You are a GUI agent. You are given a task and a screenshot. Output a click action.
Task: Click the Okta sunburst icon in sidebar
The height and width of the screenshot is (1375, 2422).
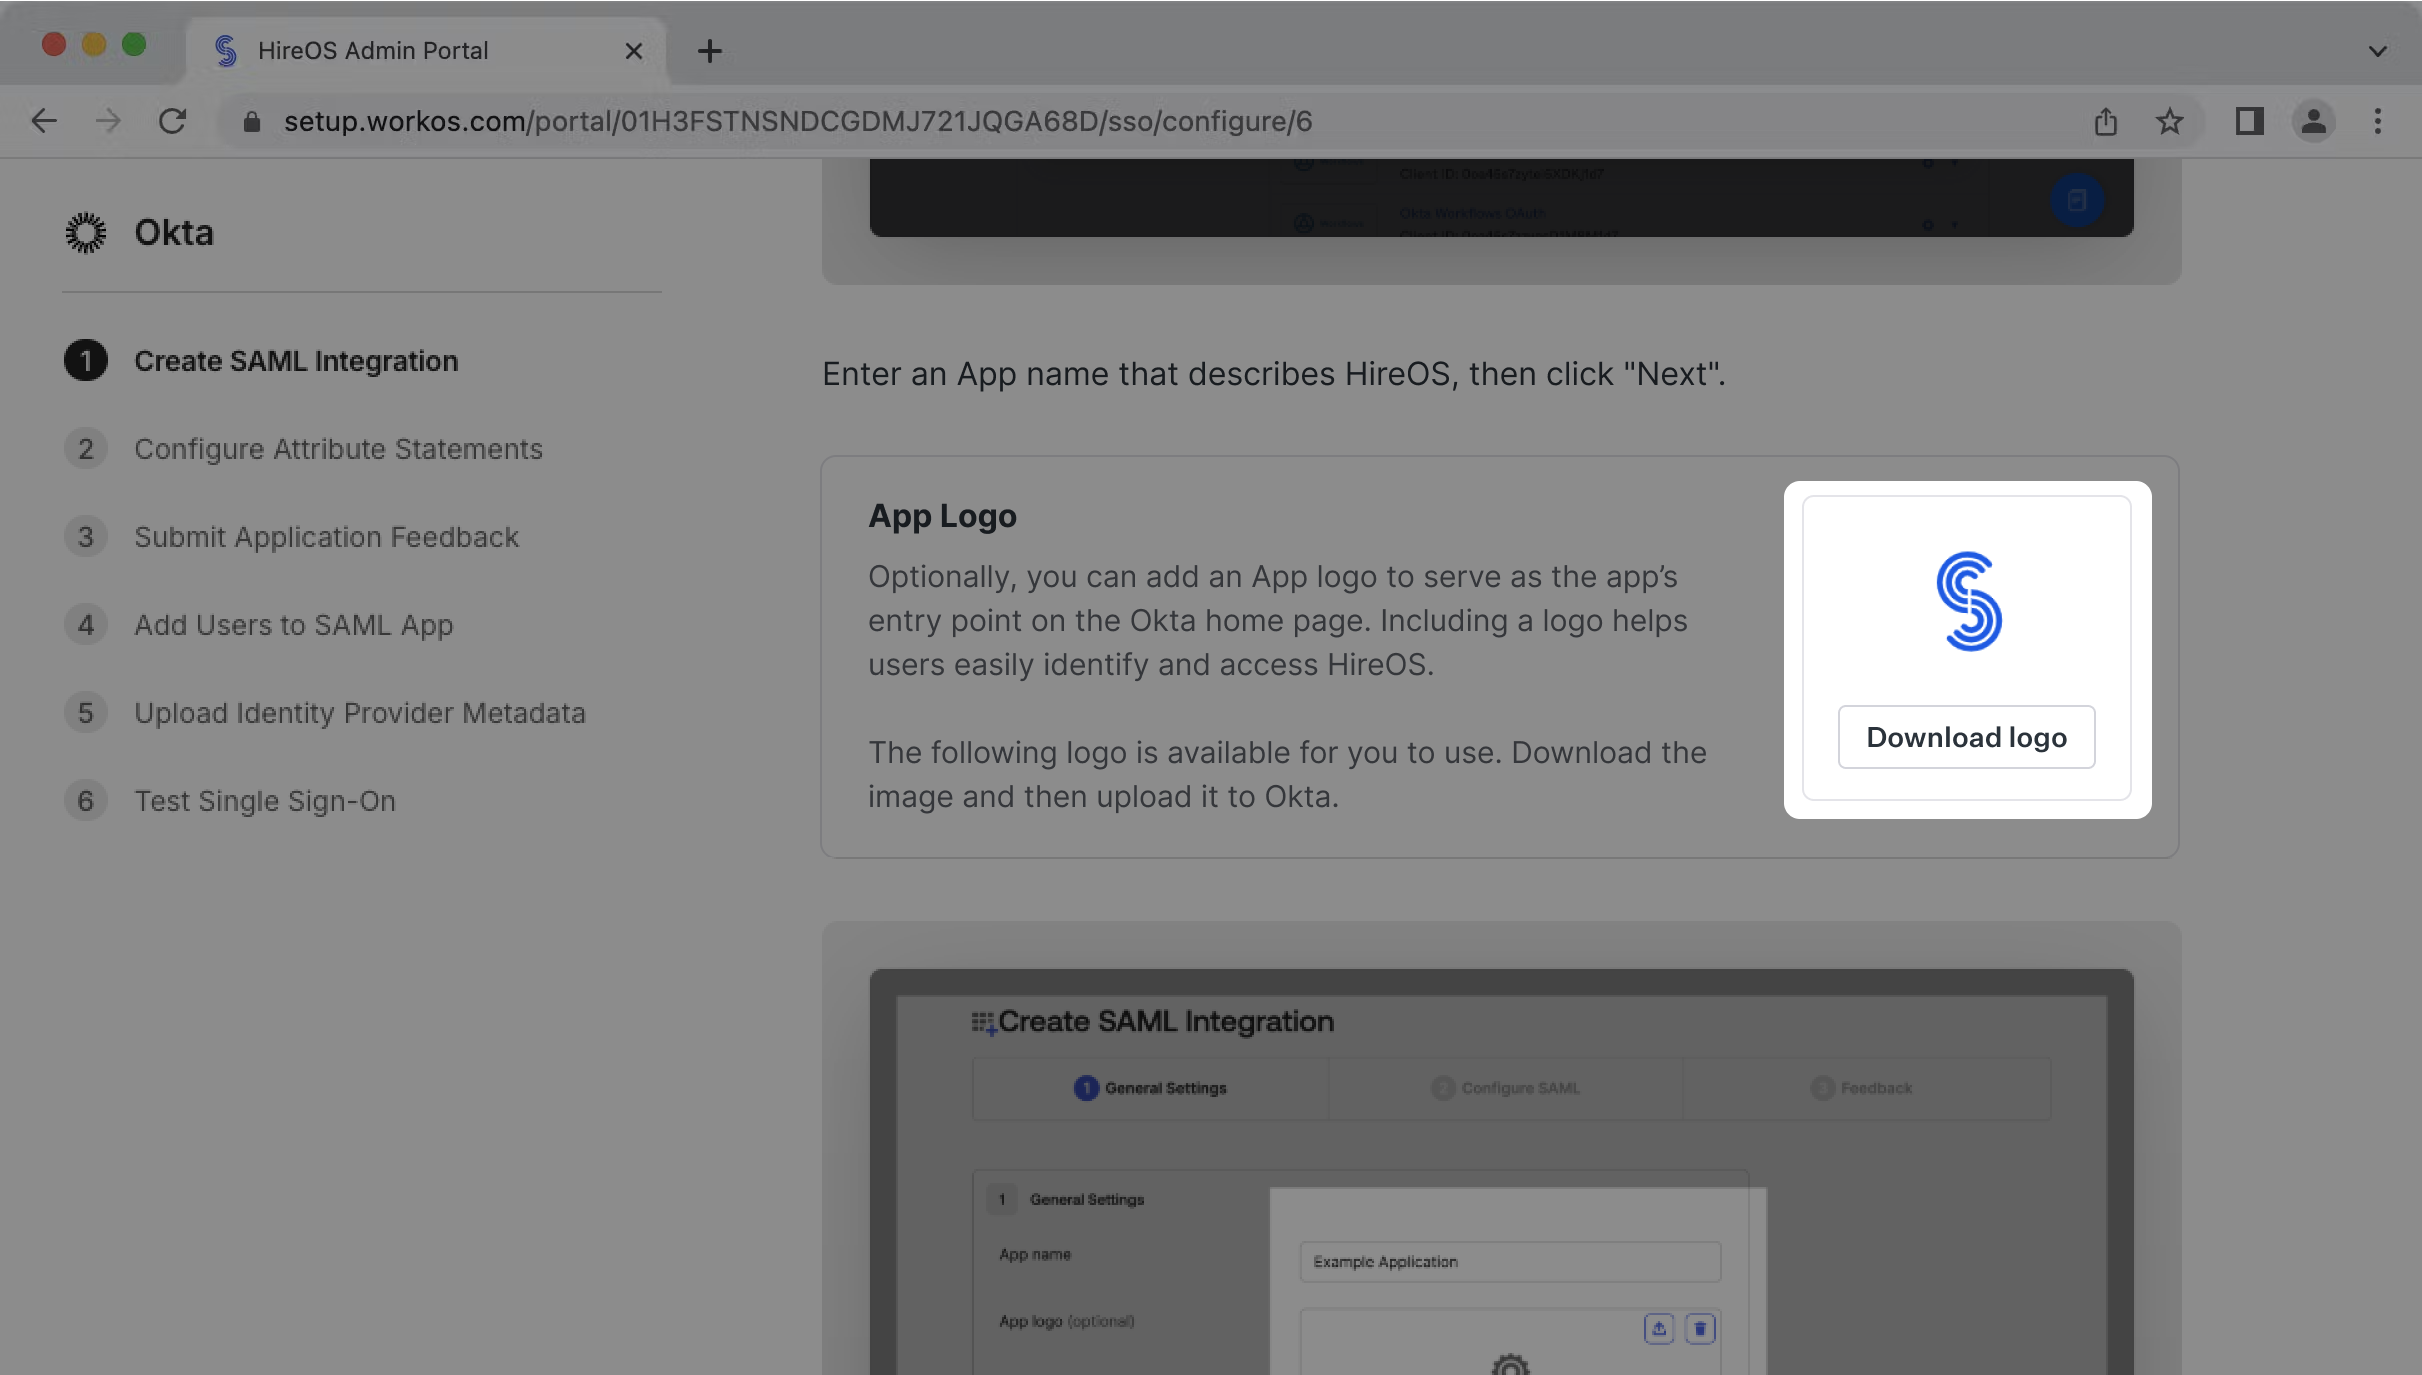point(85,233)
